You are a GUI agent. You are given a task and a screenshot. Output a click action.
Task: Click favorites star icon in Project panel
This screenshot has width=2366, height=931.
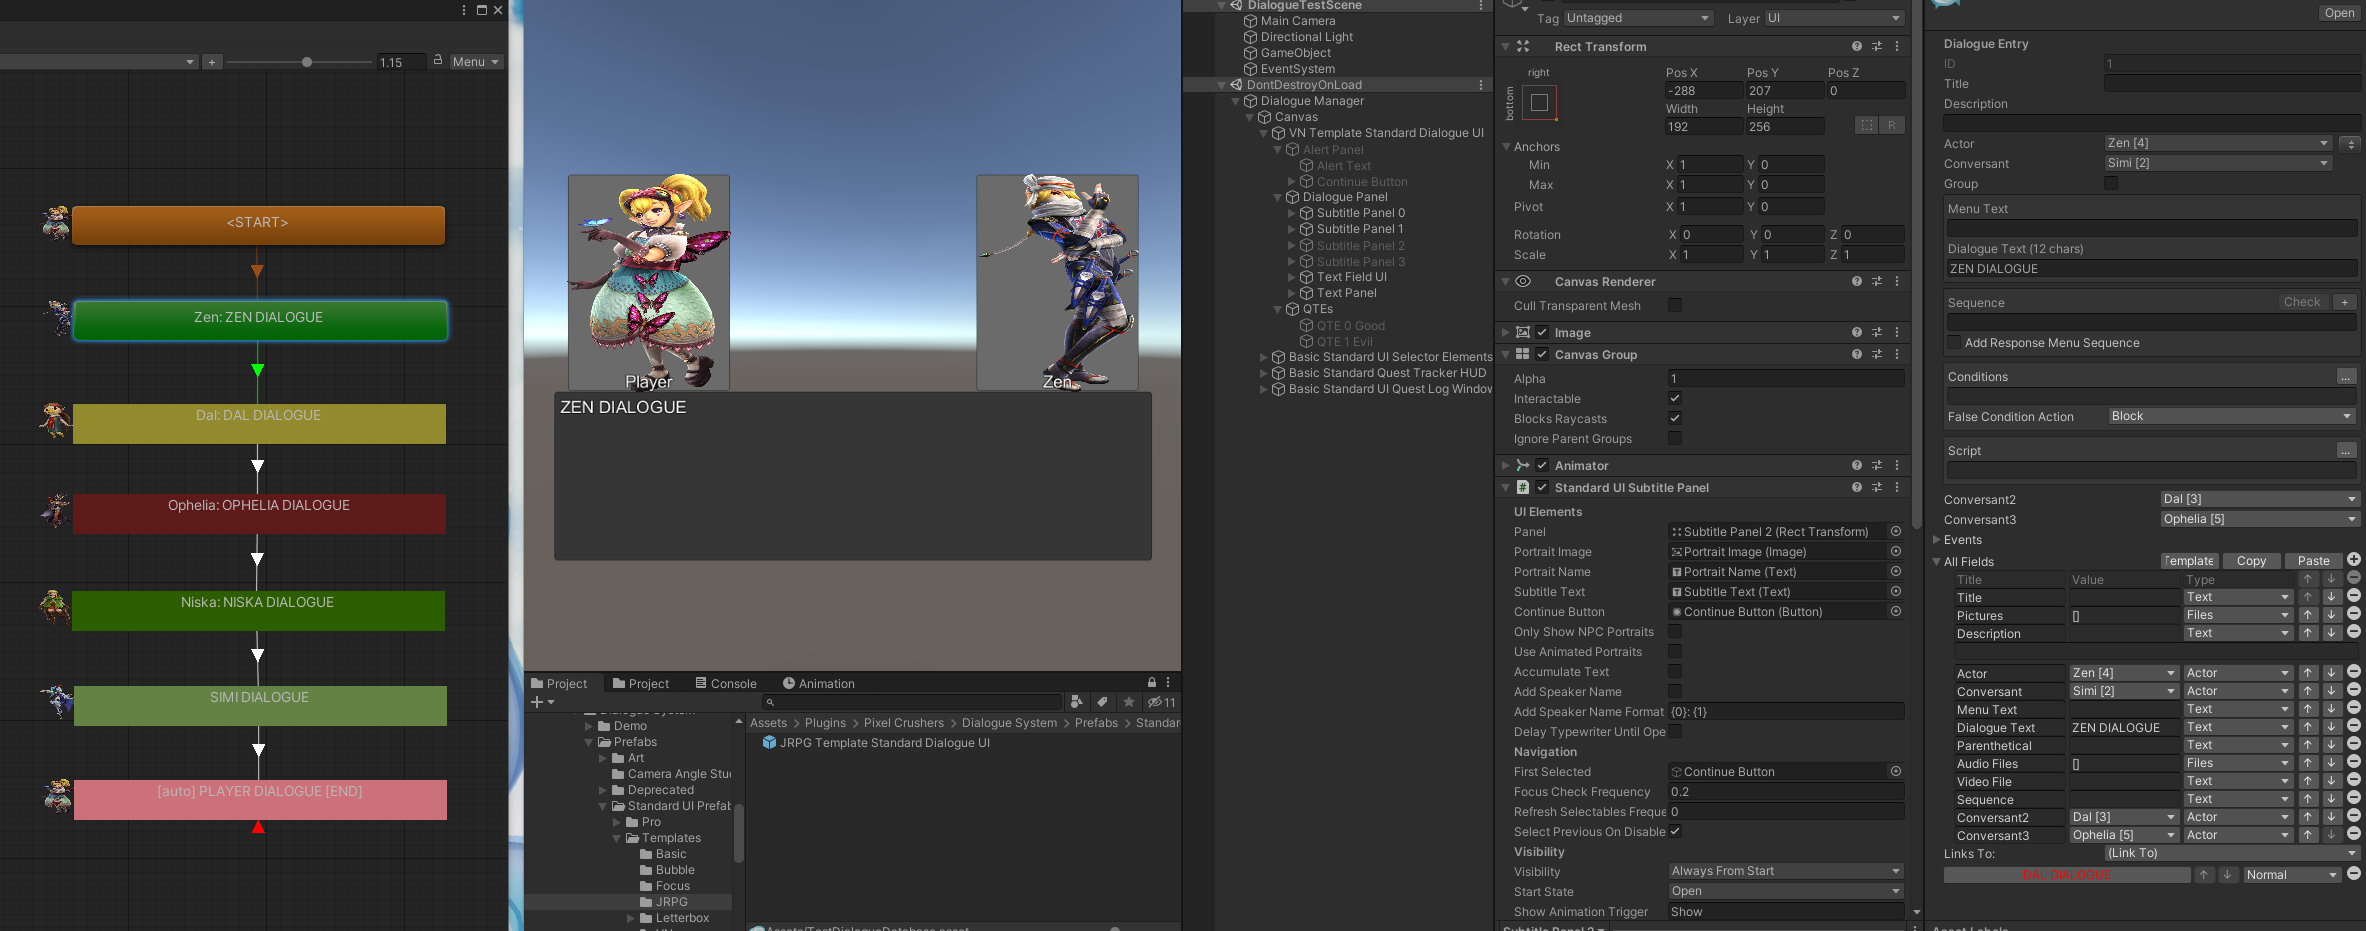coord(1129,702)
